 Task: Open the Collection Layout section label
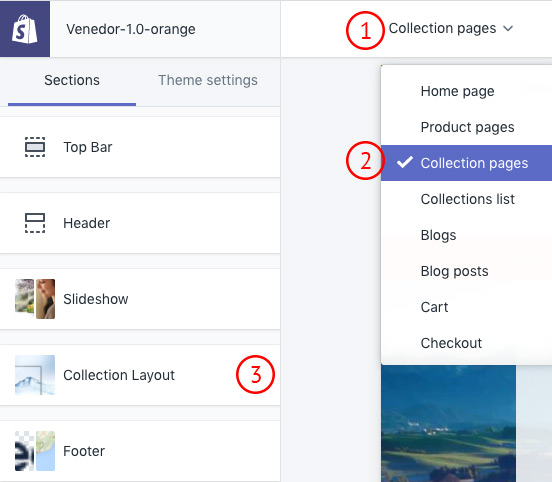coord(119,375)
